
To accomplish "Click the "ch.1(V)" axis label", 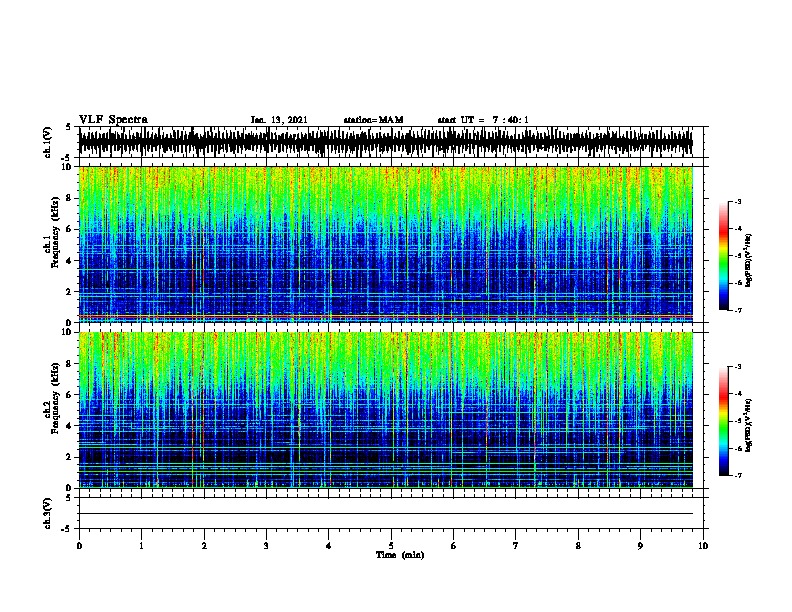I will [x=48, y=142].
